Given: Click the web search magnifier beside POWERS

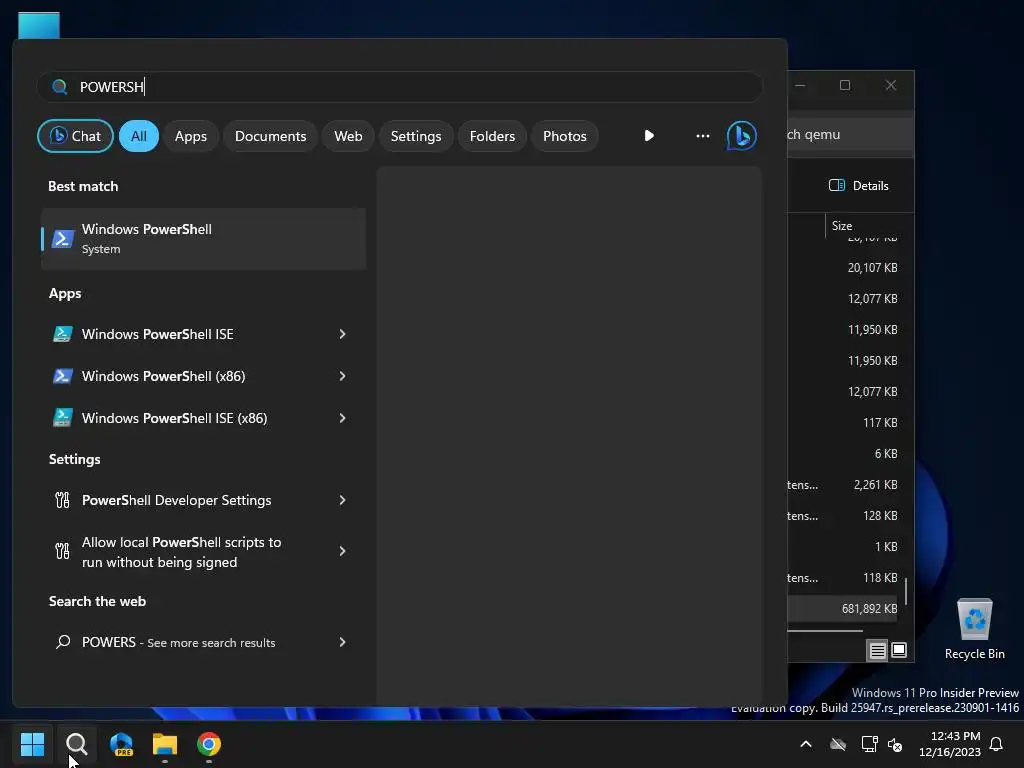Looking at the screenshot, I should [x=63, y=642].
